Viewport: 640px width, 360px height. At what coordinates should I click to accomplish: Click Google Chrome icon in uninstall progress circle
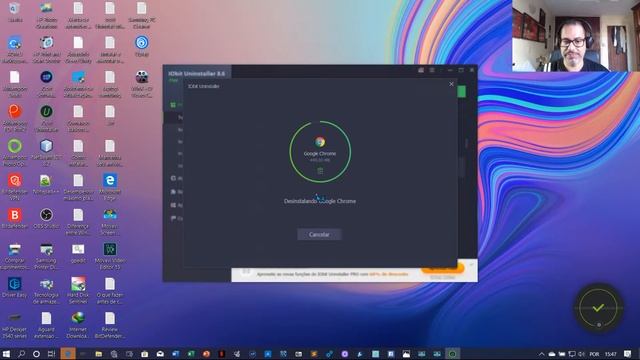click(x=320, y=142)
